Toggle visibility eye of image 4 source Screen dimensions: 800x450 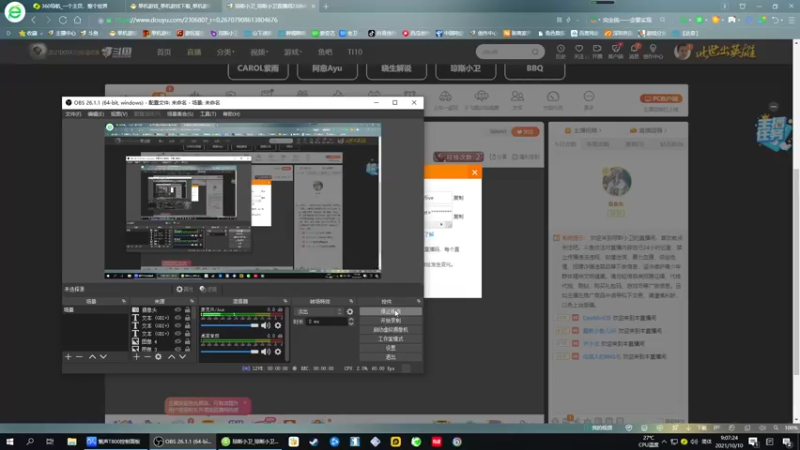pyautogui.click(x=178, y=341)
